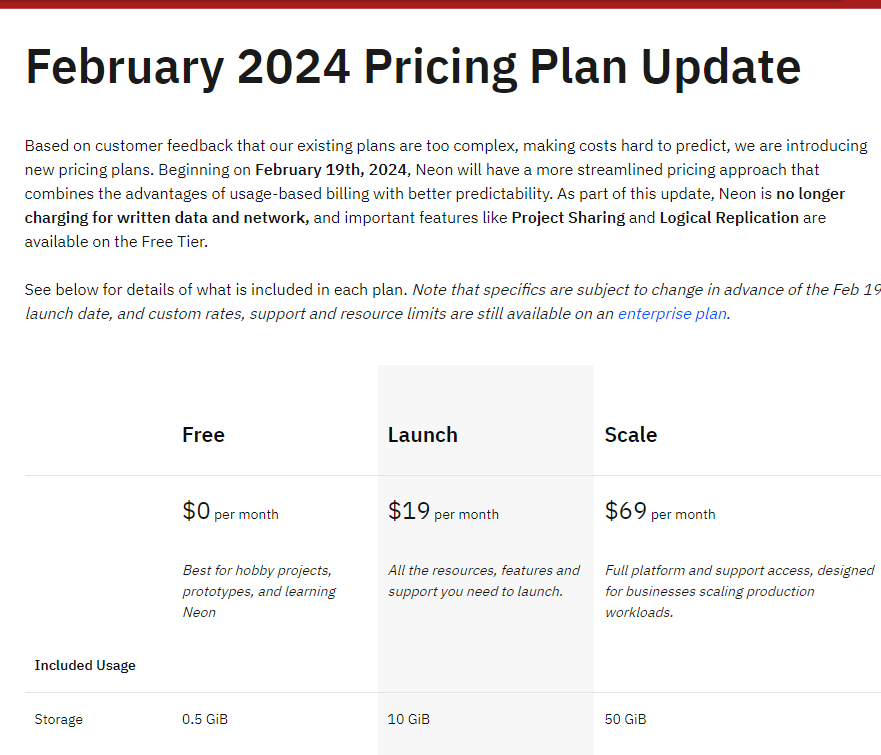Open the enterprise plan link
The image size is (881, 755).
point(672,314)
